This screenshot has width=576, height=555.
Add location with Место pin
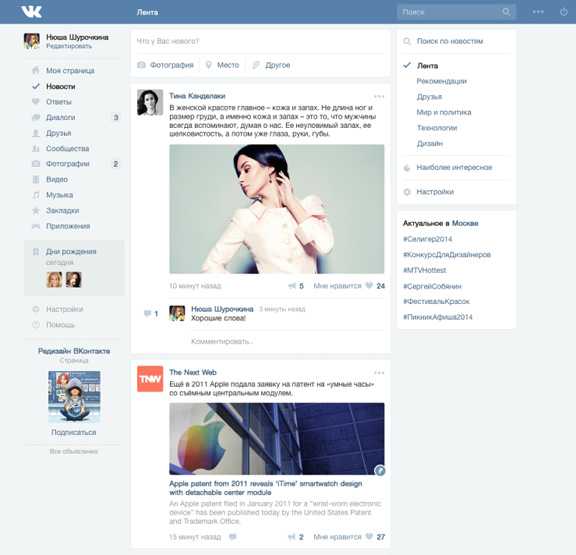pos(209,65)
